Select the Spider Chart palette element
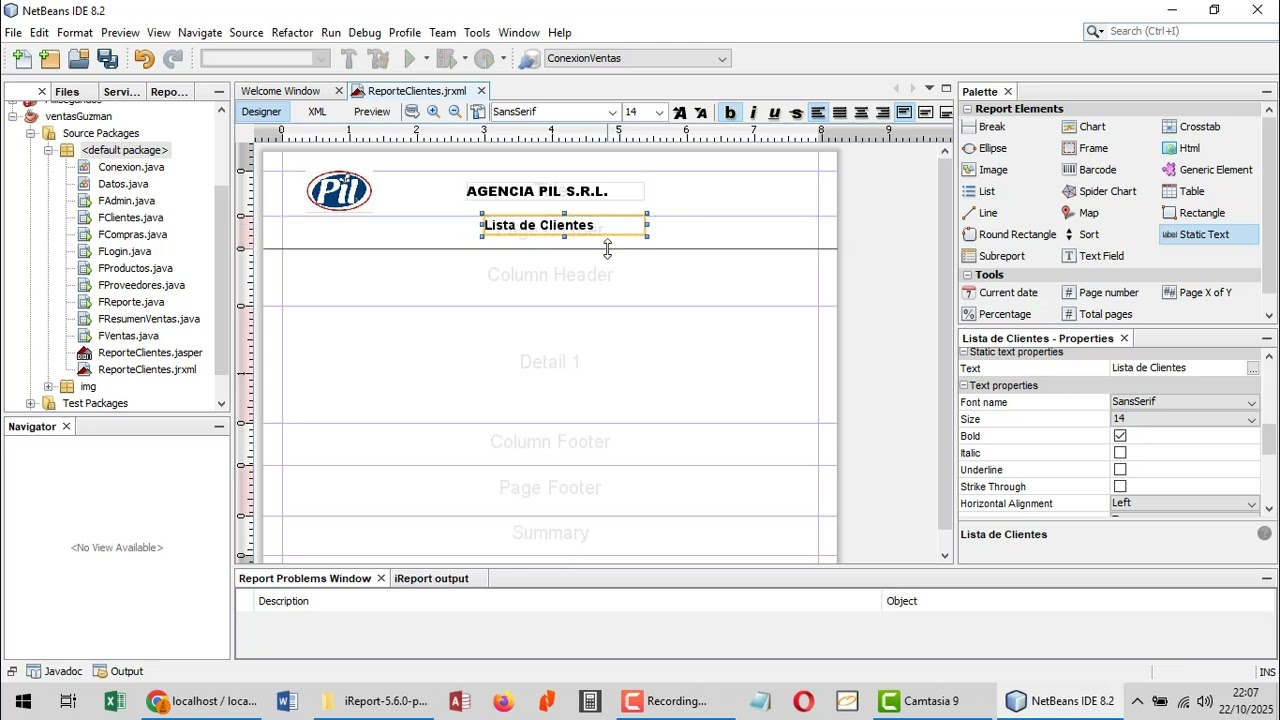1280x720 pixels. click(1099, 191)
